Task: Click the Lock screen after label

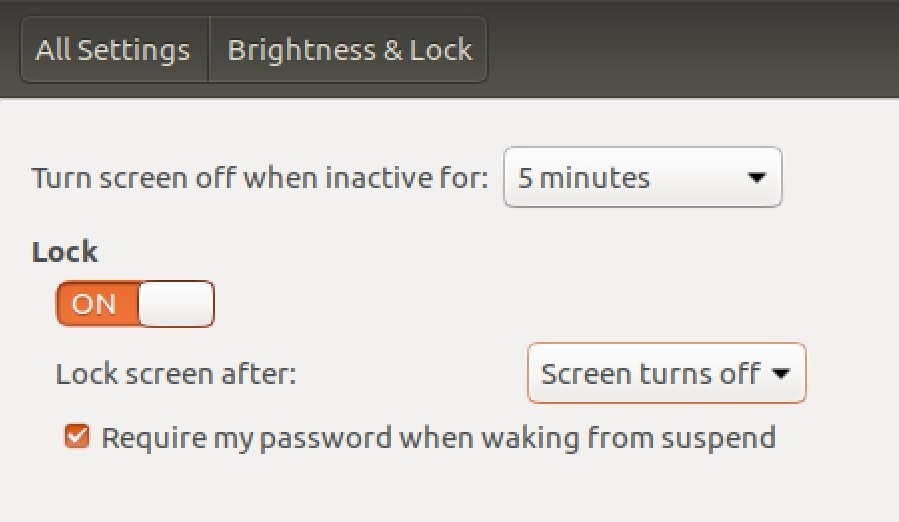Action: click(176, 374)
